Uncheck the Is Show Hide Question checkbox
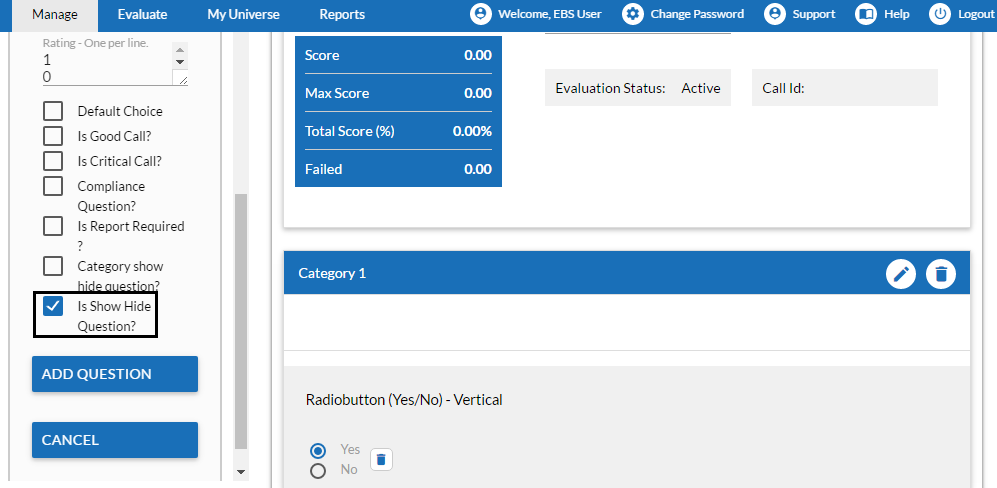Image resolution: width=997 pixels, height=488 pixels. point(53,306)
